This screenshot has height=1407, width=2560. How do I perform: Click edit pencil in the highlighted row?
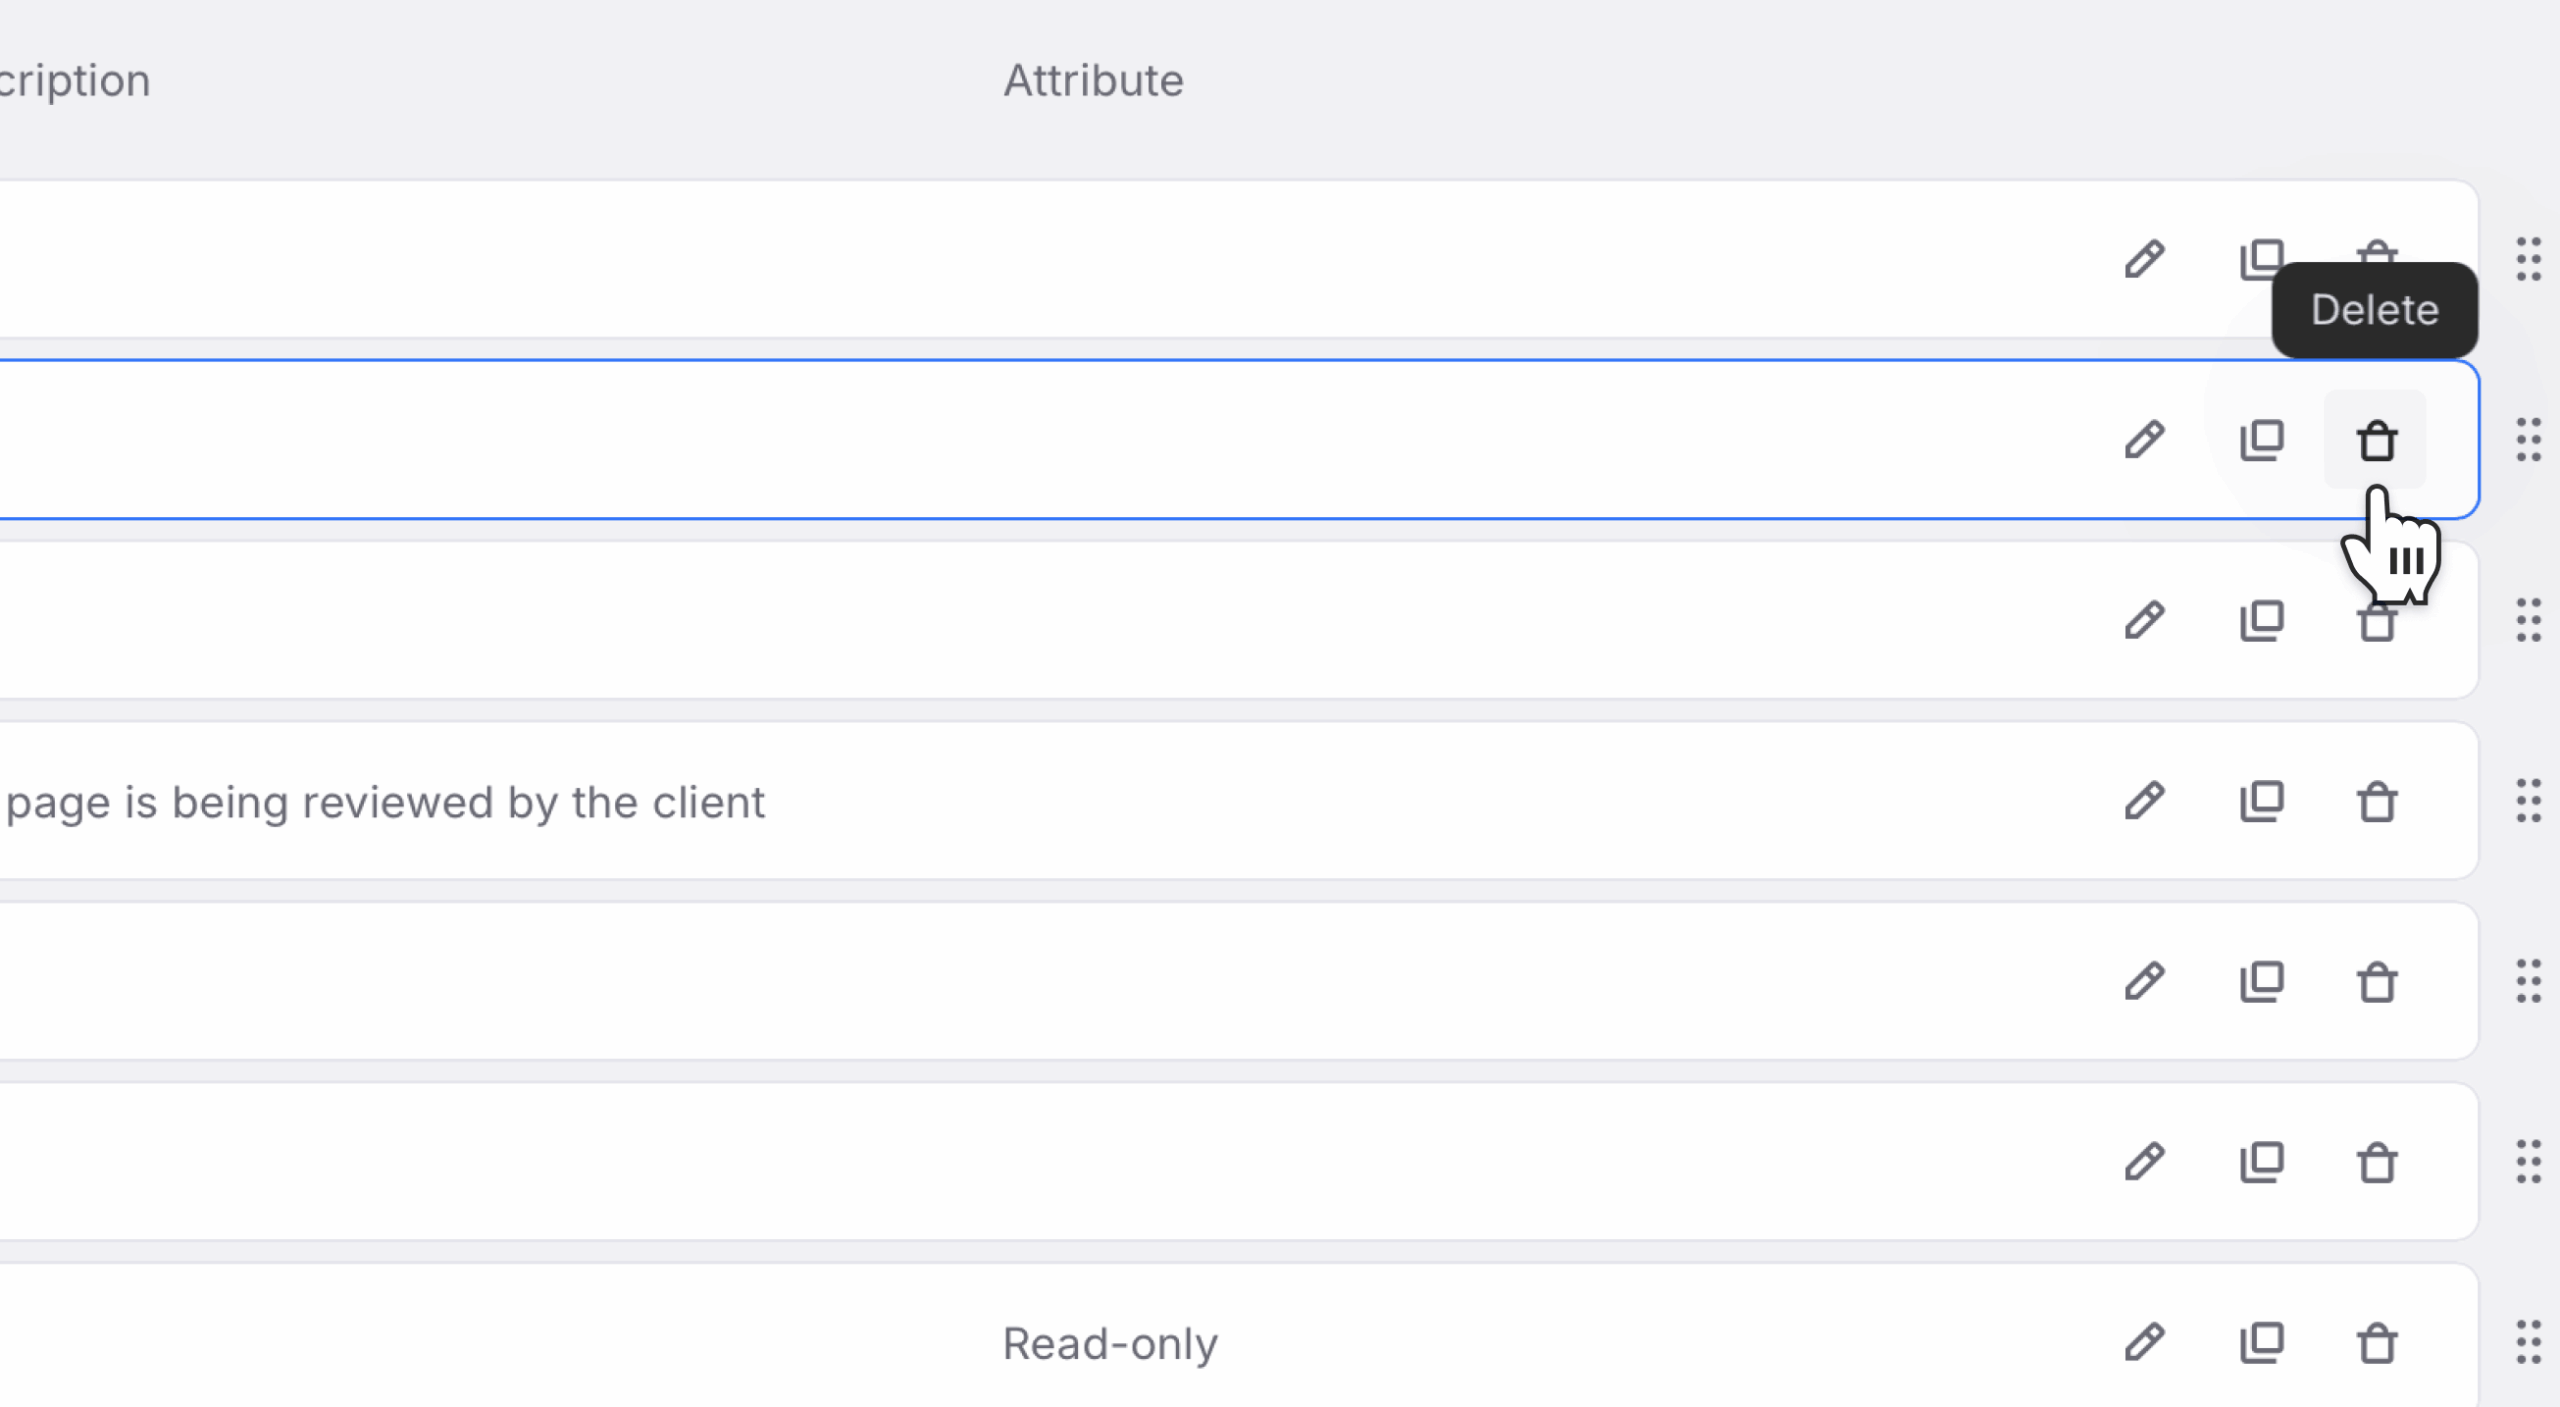tap(2145, 440)
